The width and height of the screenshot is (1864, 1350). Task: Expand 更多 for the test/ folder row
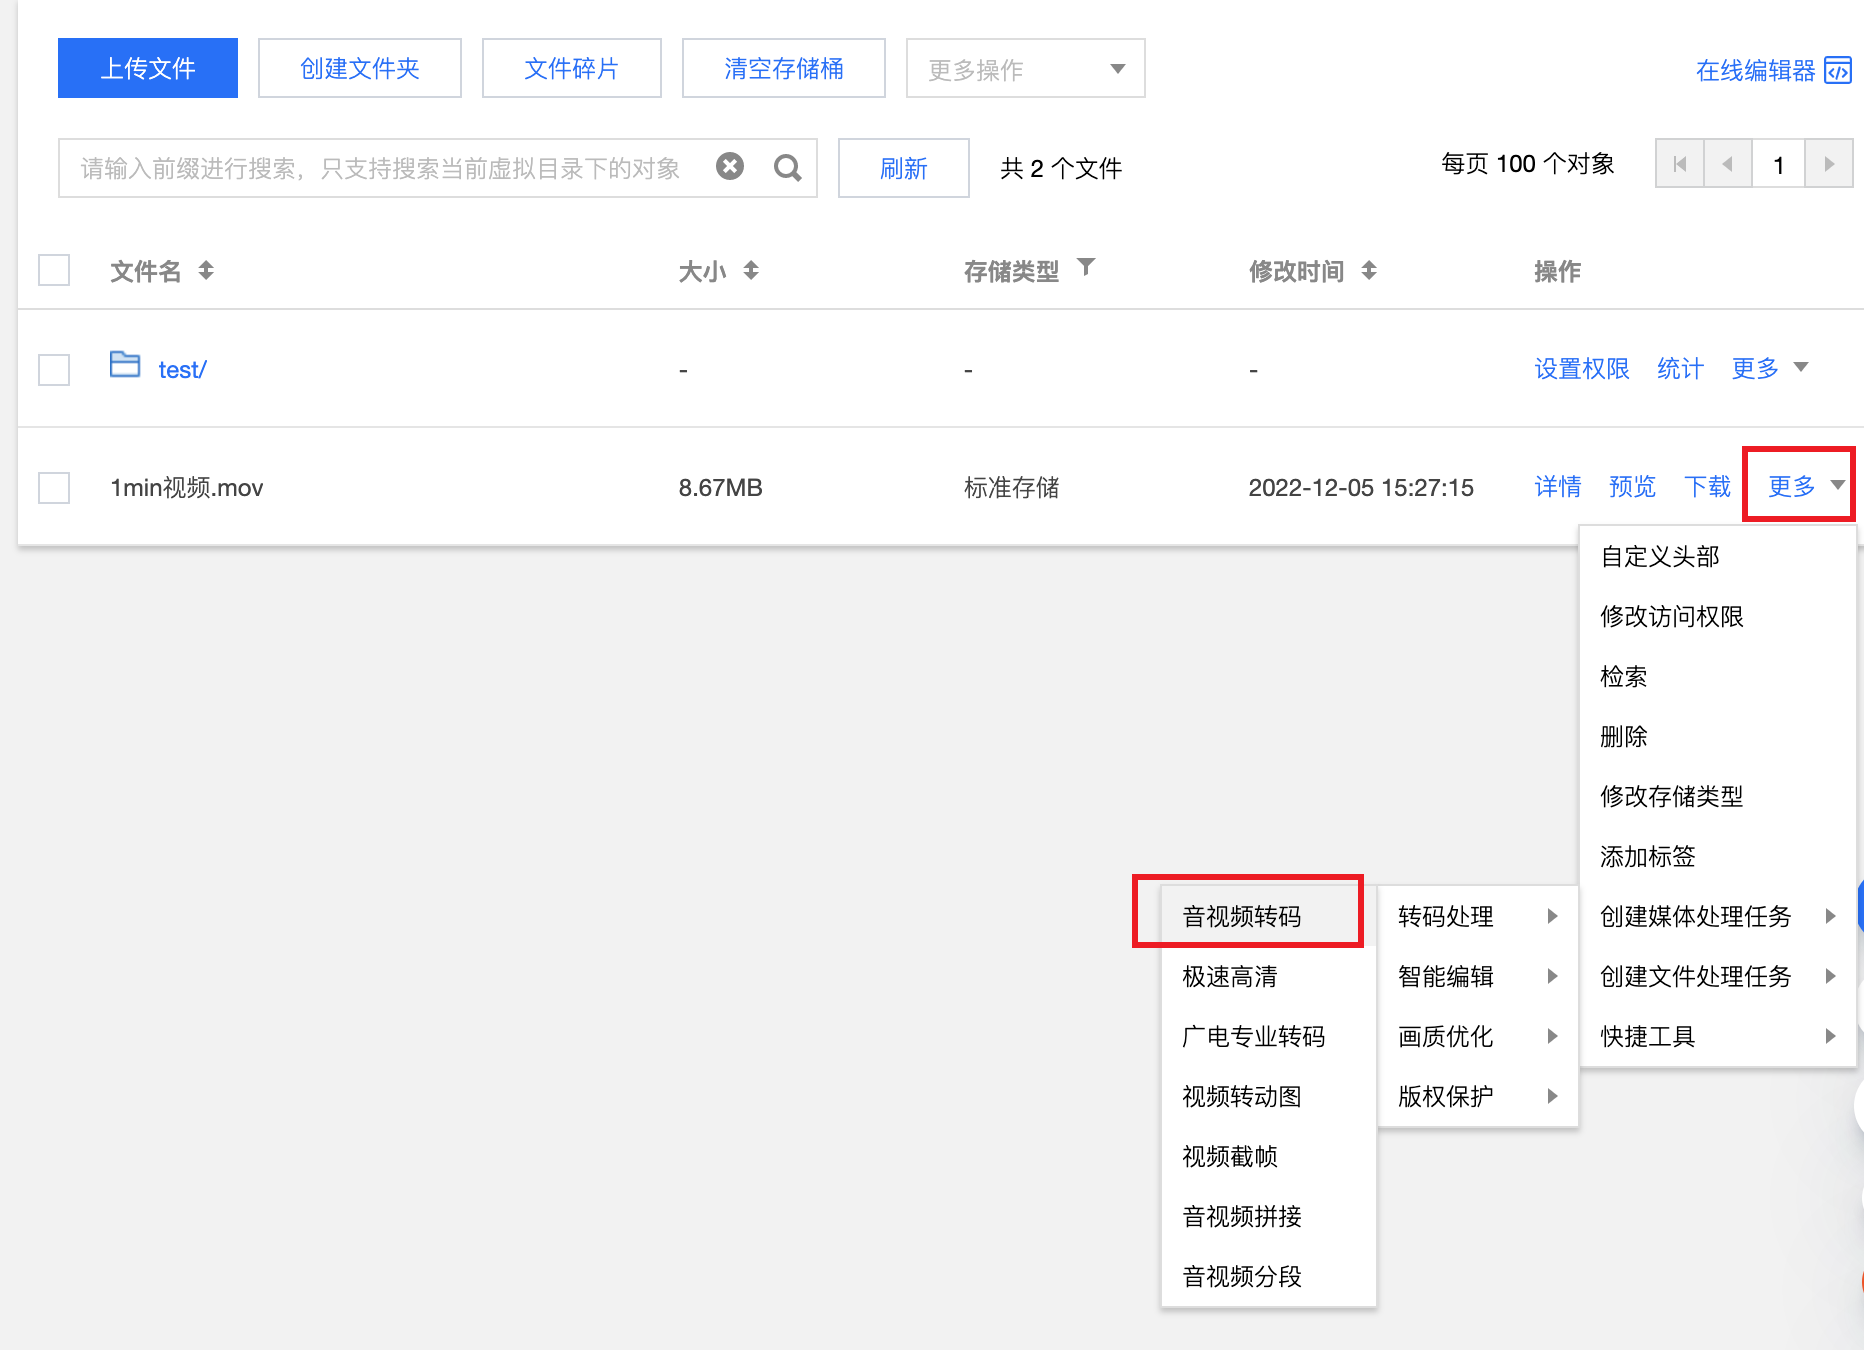(x=1769, y=368)
